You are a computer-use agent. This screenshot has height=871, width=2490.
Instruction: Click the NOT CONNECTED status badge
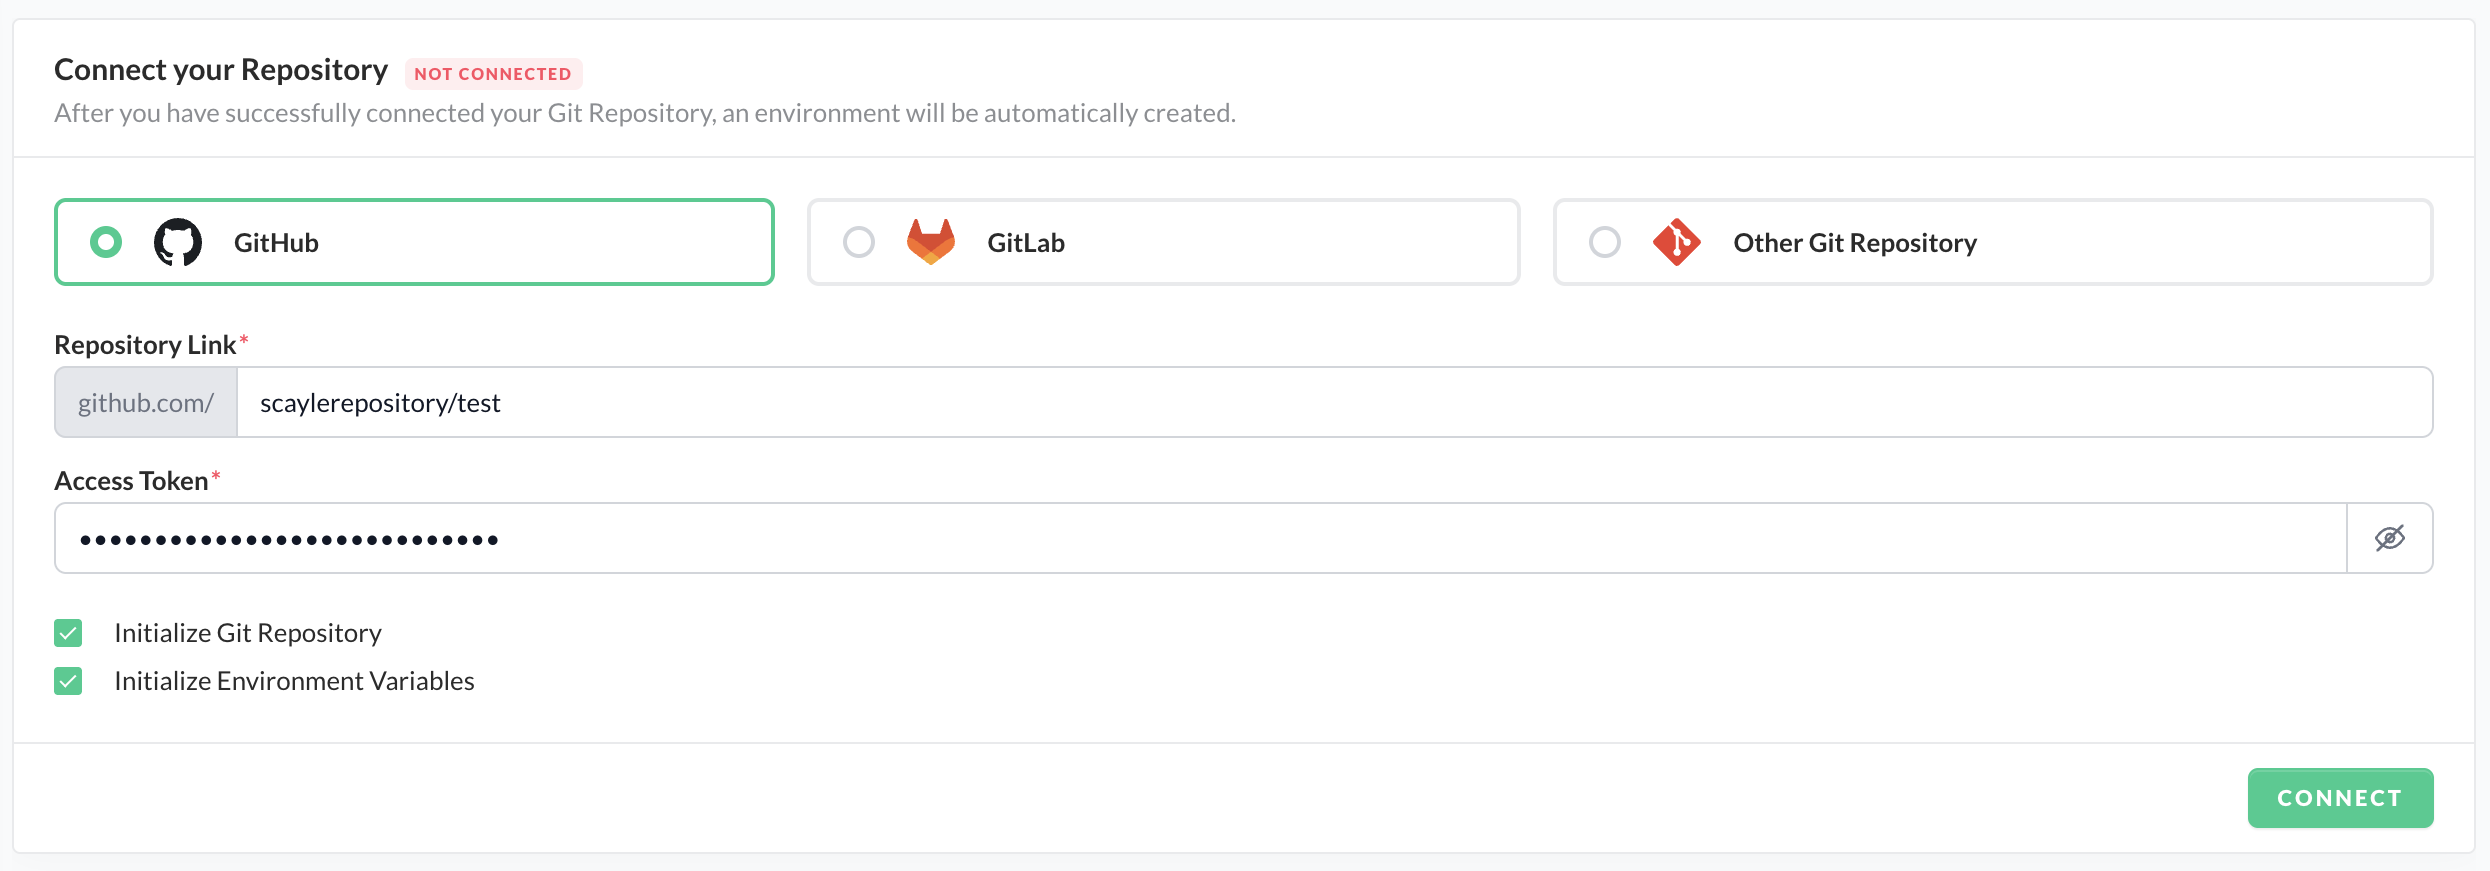pos(493,74)
